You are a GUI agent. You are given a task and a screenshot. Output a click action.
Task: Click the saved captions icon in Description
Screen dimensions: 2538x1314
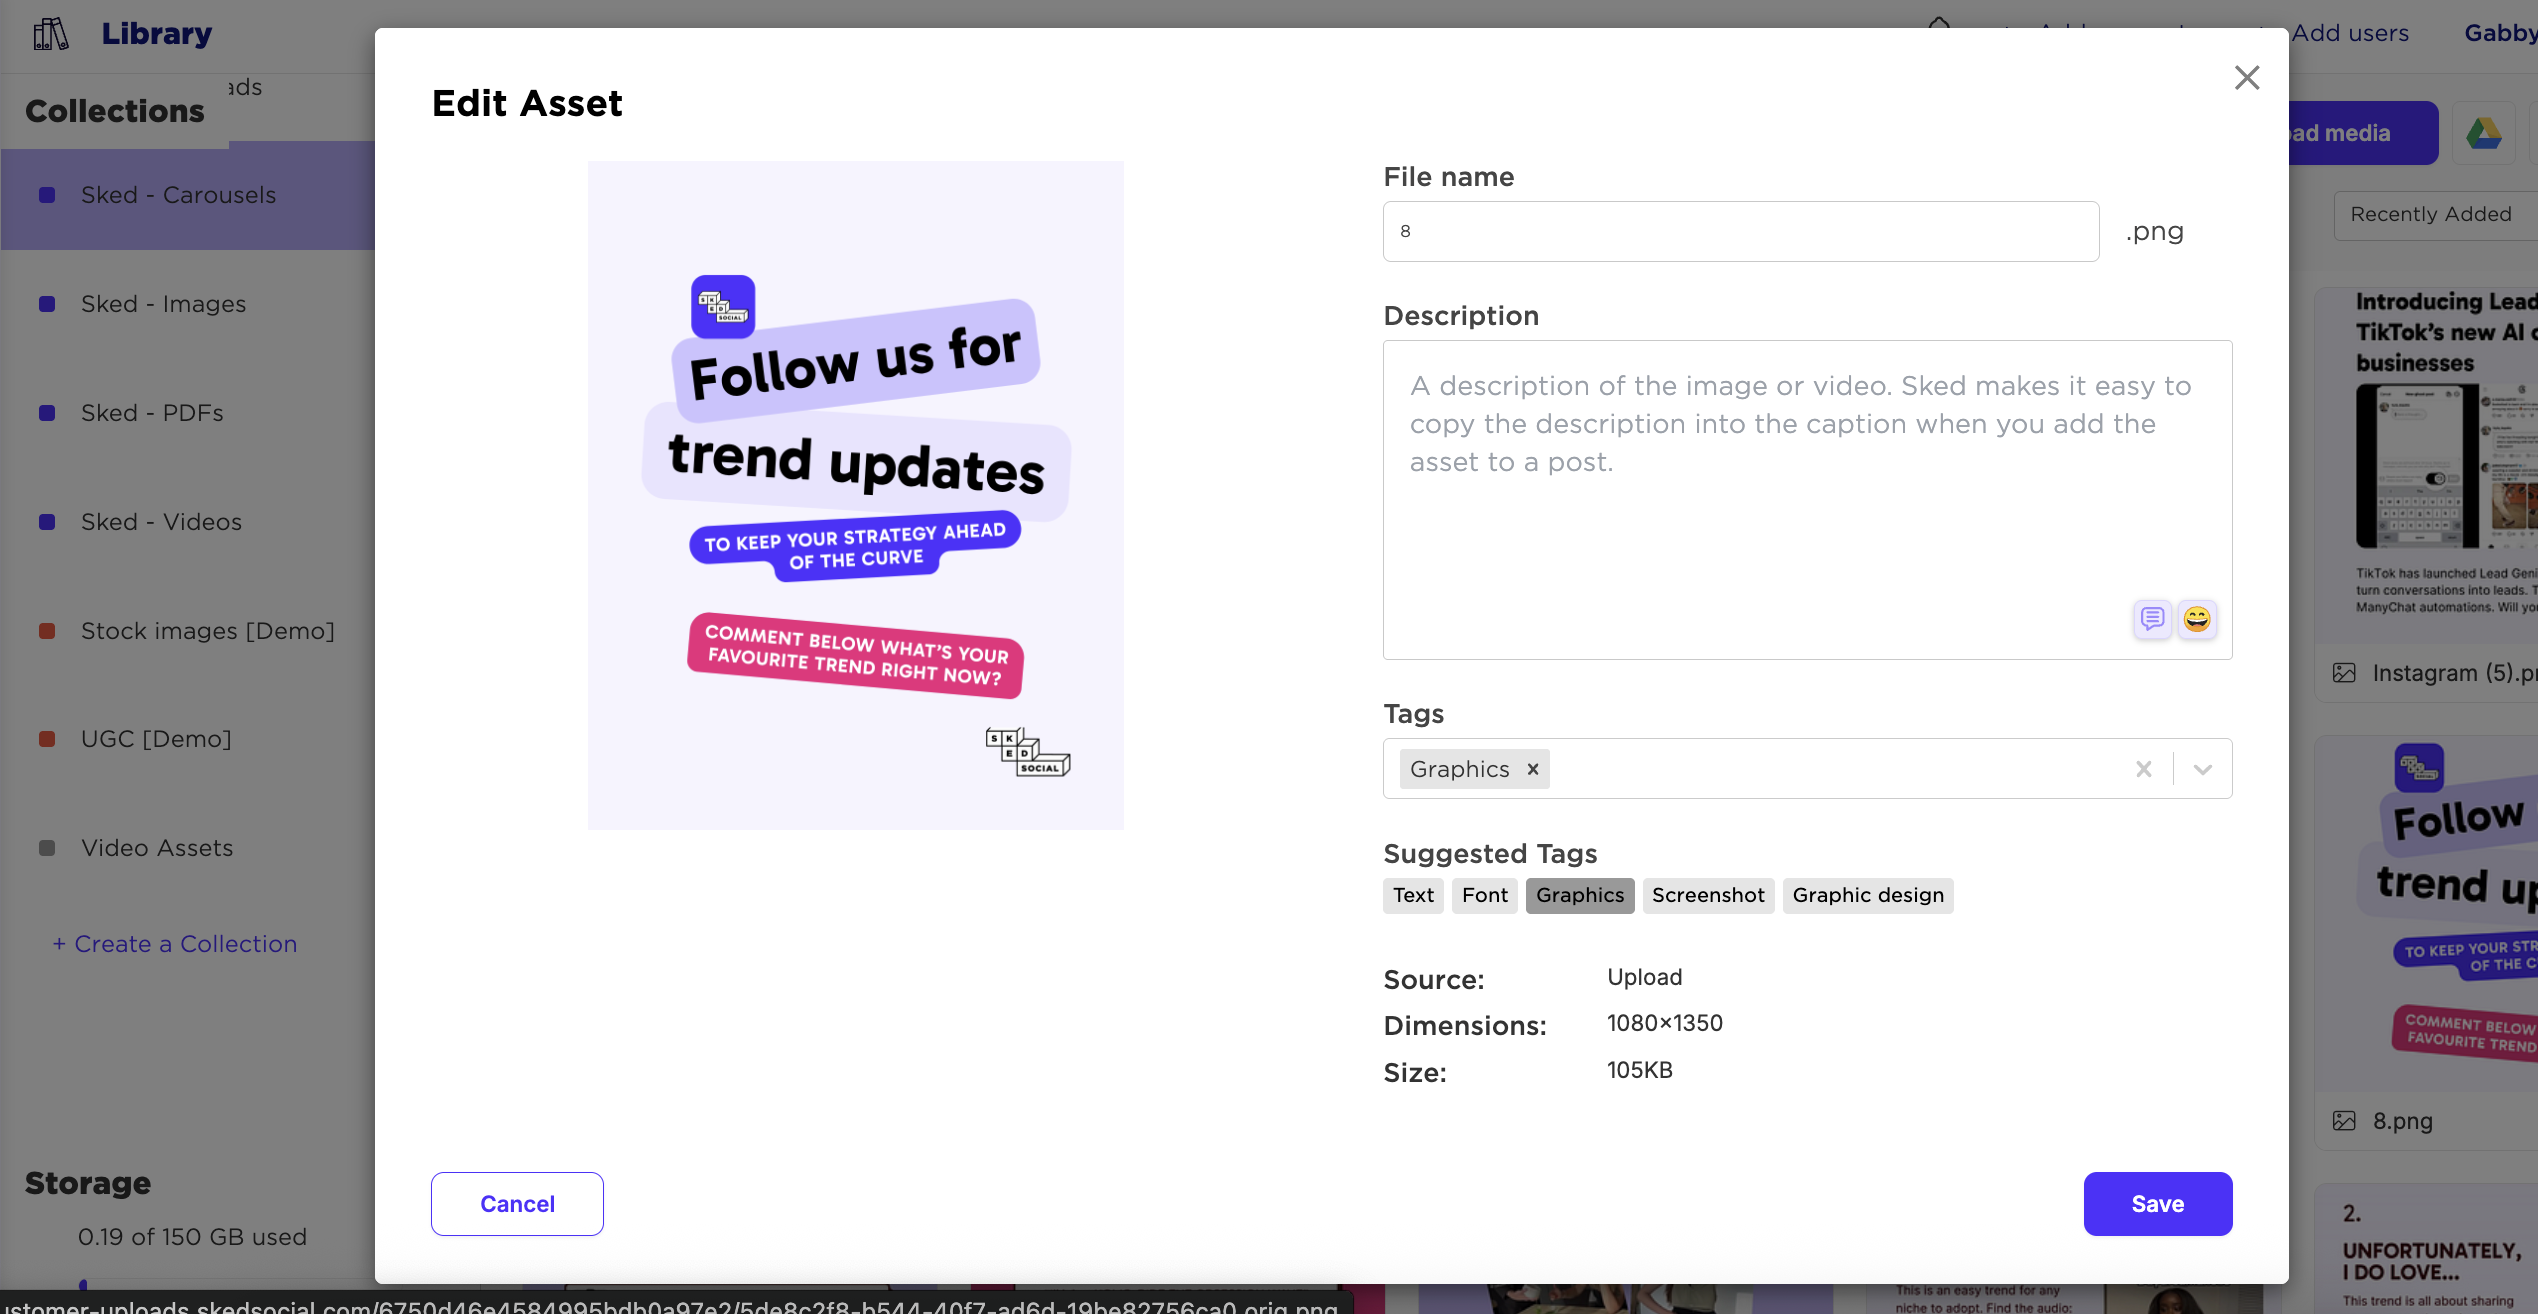2152,619
